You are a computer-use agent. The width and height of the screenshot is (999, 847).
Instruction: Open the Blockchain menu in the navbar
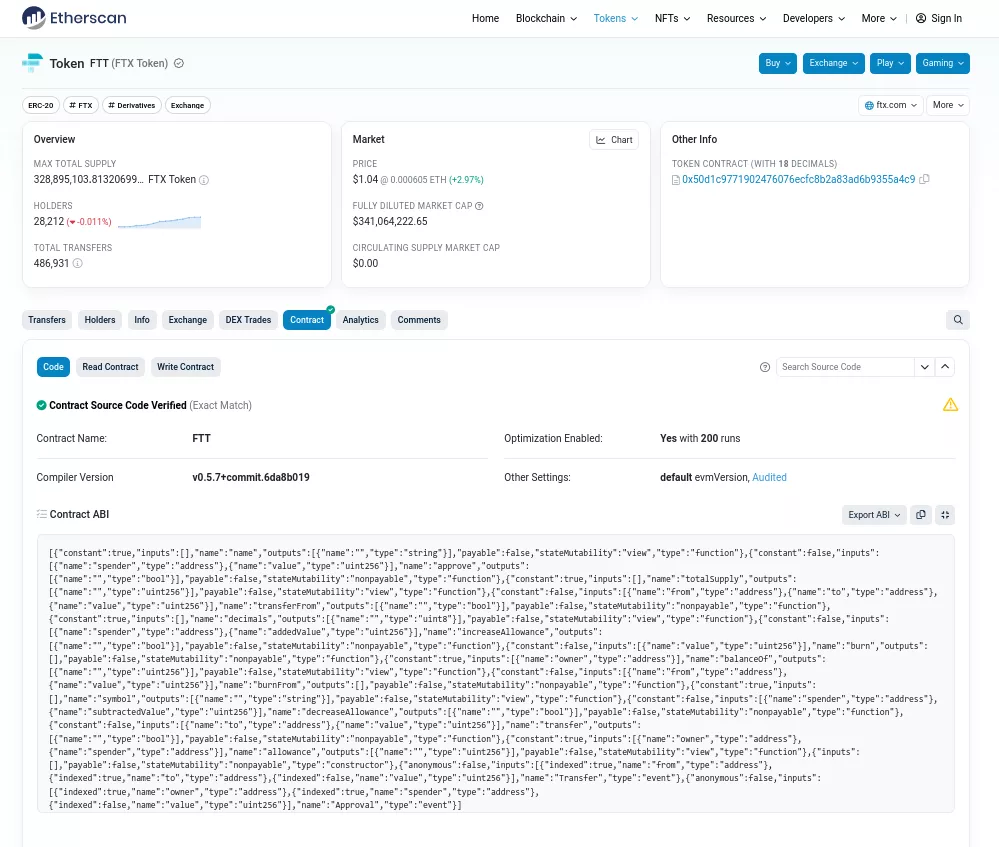click(x=546, y=18)
